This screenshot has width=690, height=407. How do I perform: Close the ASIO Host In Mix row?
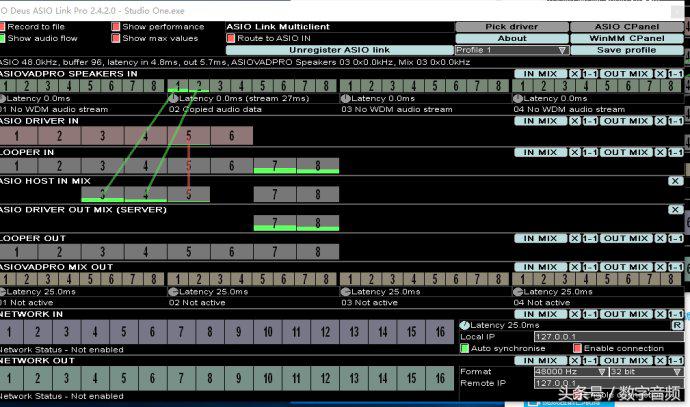pyautogui.click(x=676, y=180)
